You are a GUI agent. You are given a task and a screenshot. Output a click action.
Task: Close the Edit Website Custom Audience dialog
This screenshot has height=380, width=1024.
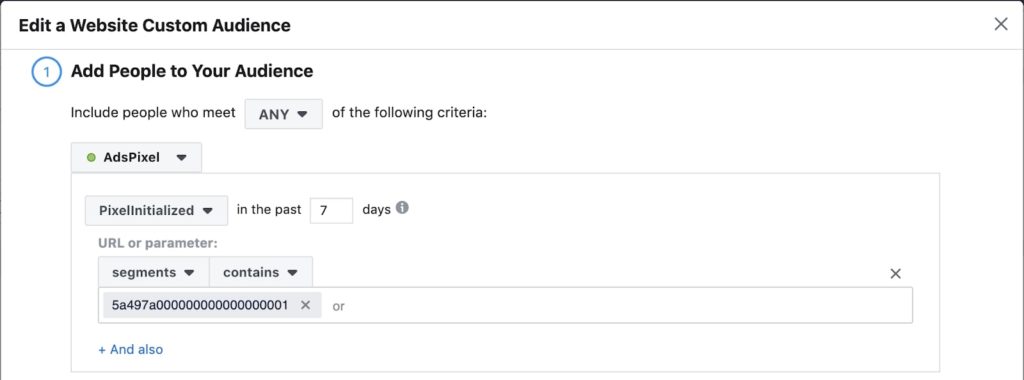click(1000, 25)
